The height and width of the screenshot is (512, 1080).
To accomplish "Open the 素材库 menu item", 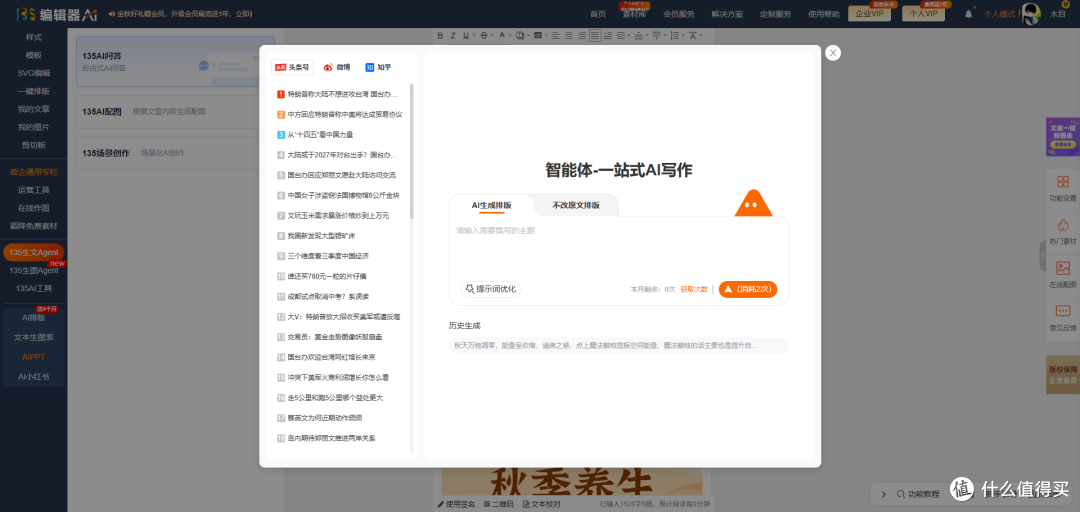I will pyautogui.click(x=634, y=14).
